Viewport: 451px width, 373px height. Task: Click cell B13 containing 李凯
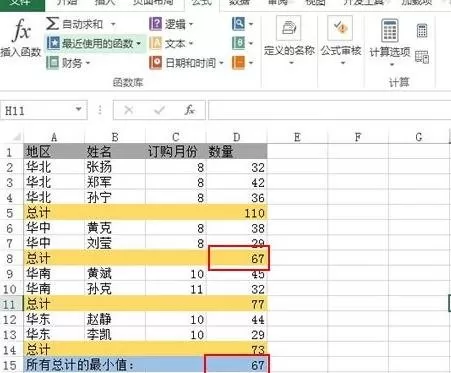tap(115, 334)
